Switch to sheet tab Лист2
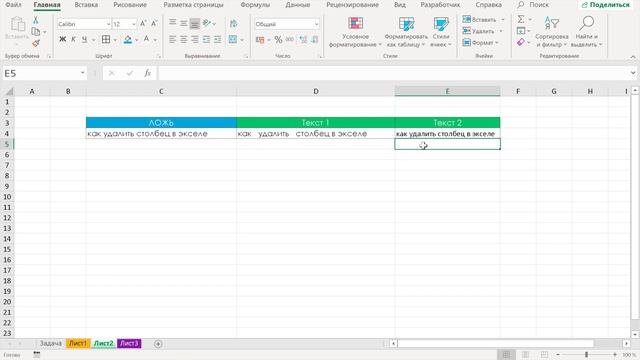Screen dimensions: 640x360 [x=103, y=344]
